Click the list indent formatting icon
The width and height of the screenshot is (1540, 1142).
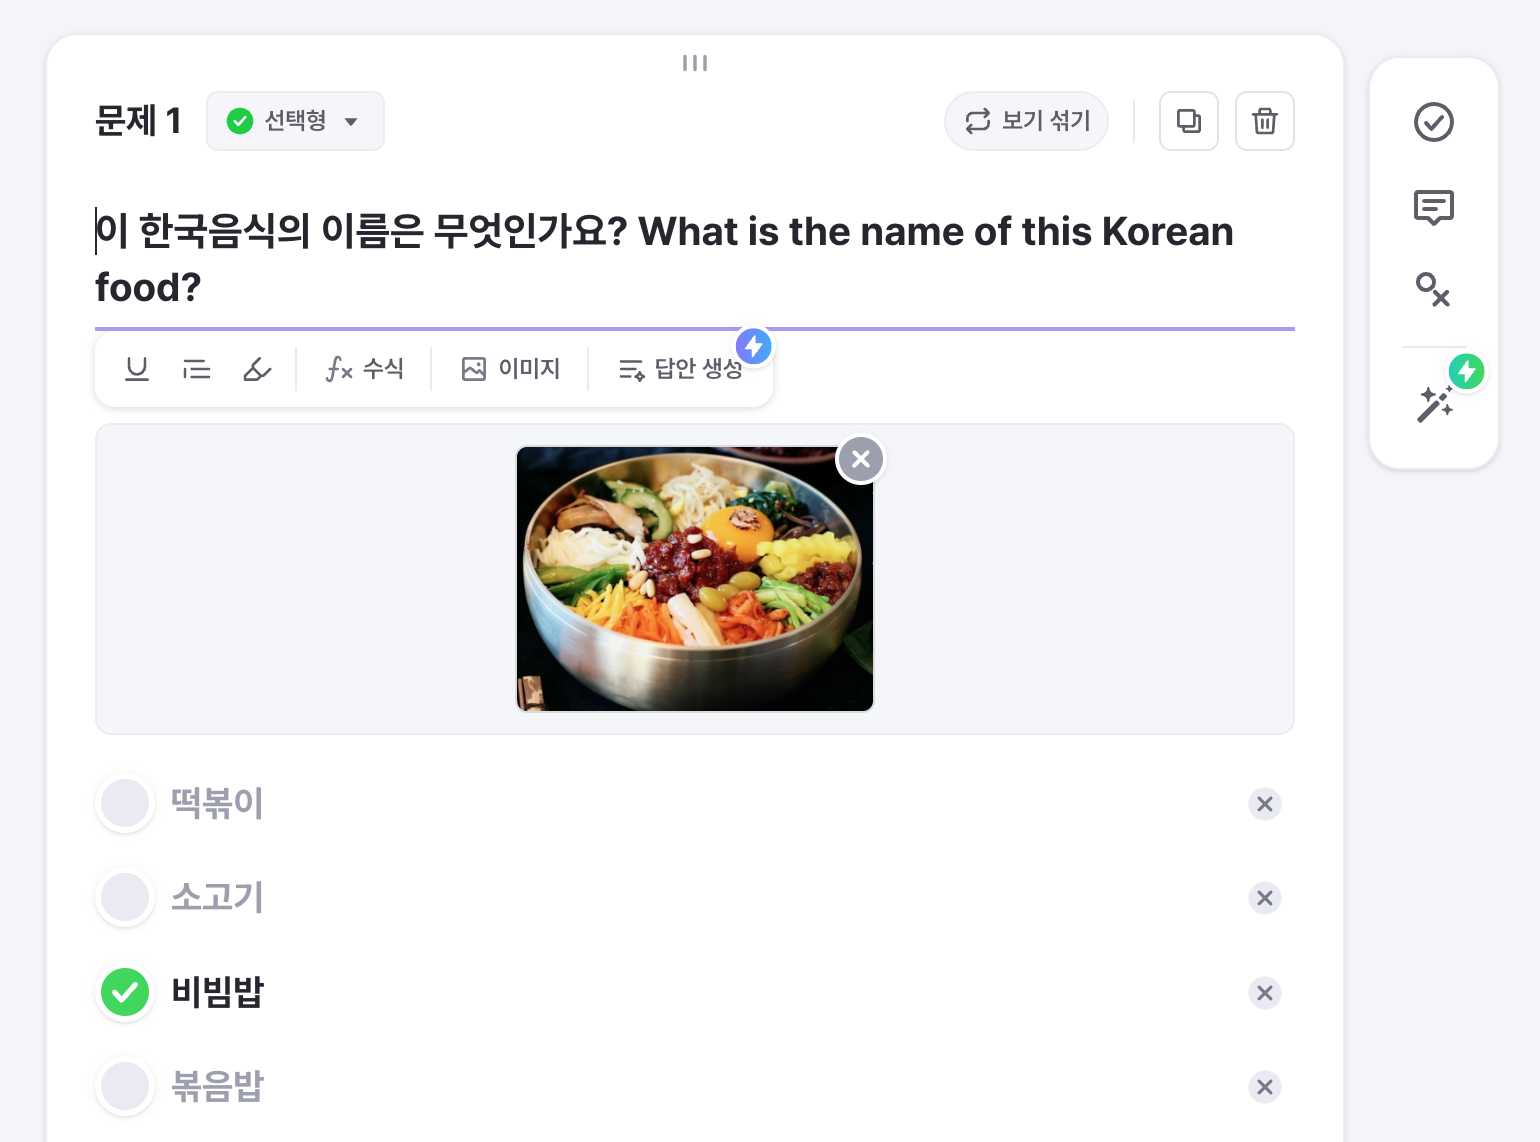point(197,369)
